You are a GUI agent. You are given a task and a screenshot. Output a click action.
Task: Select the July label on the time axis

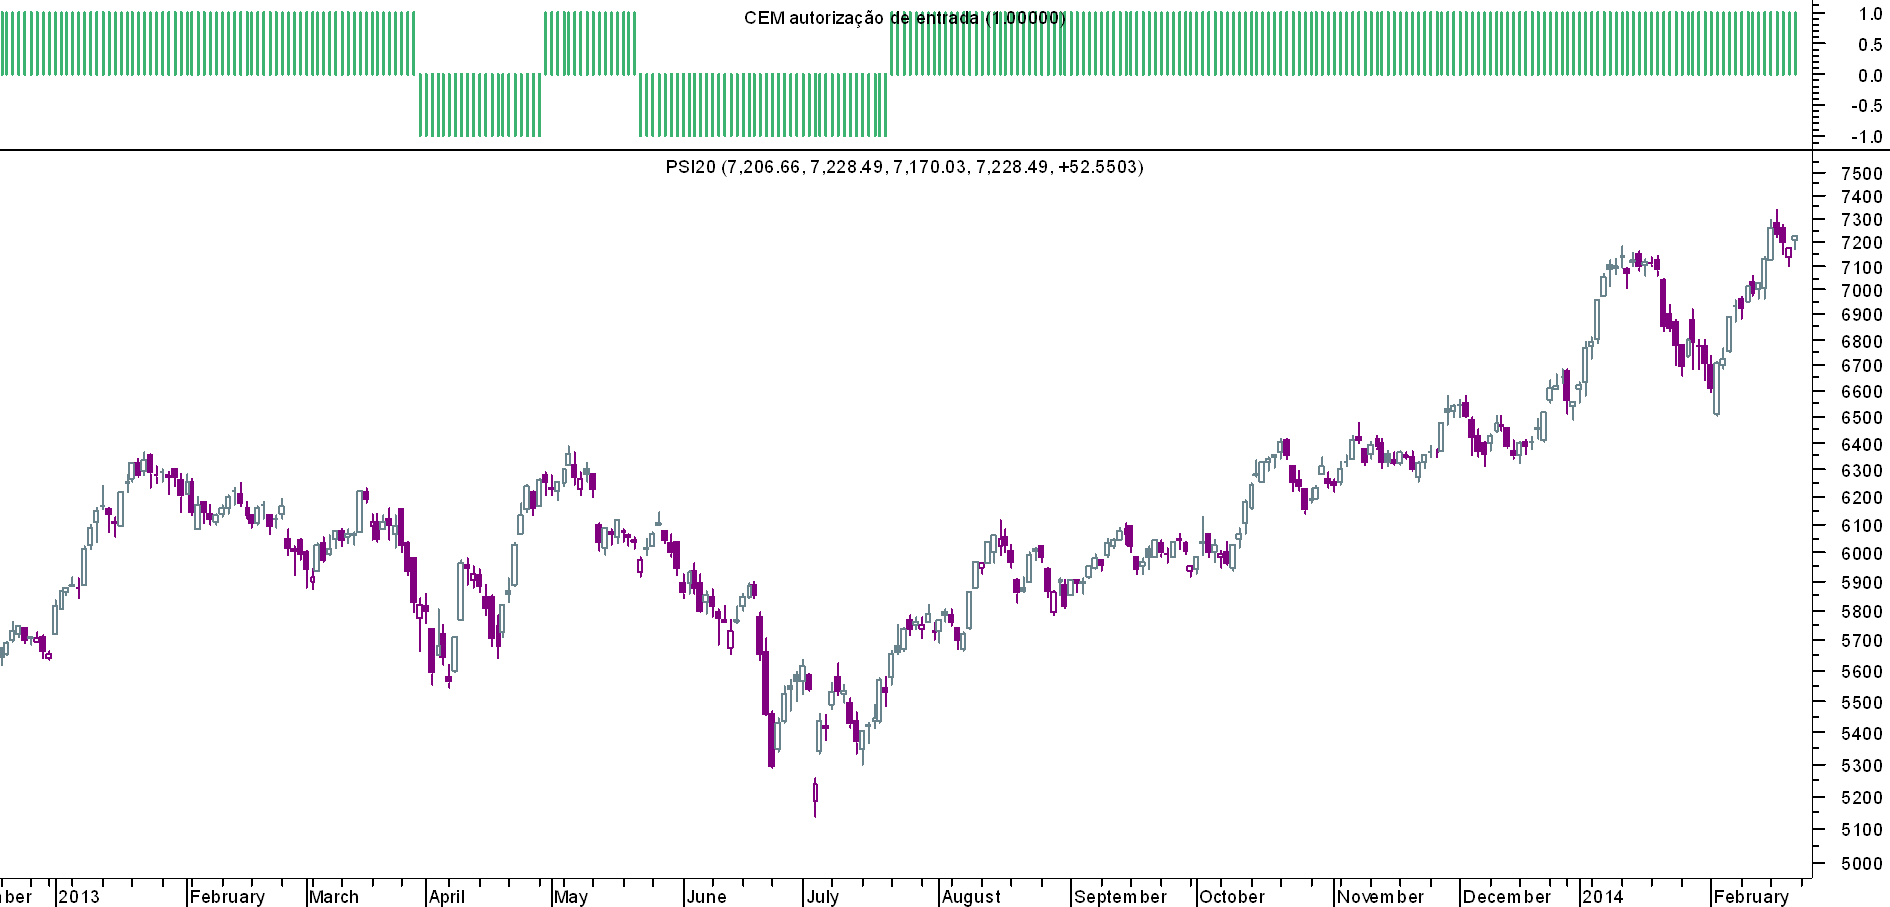[823, 896]
